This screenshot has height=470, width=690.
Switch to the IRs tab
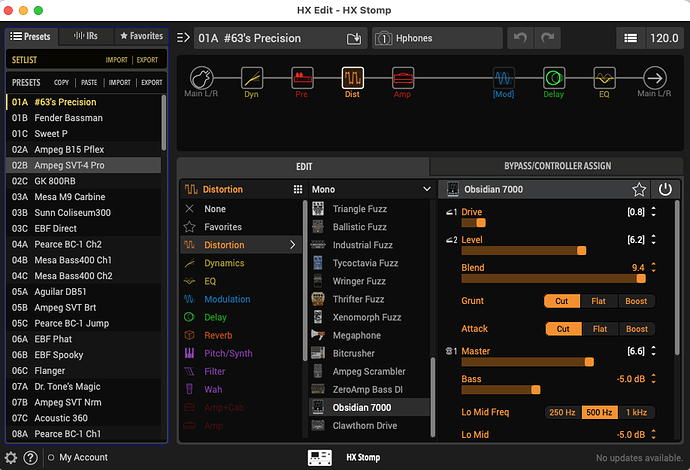86,36
